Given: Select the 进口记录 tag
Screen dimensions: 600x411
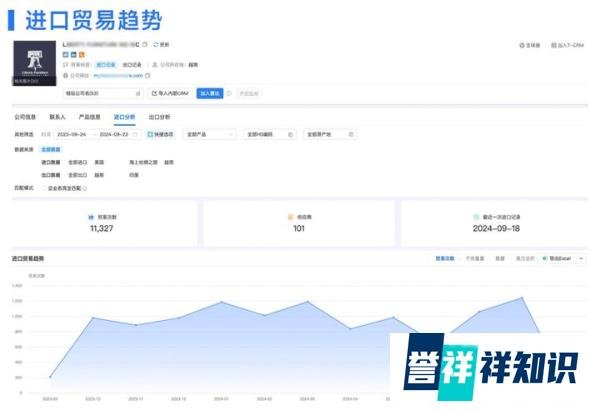Looking at the screenshot, I should coord(106,65).
